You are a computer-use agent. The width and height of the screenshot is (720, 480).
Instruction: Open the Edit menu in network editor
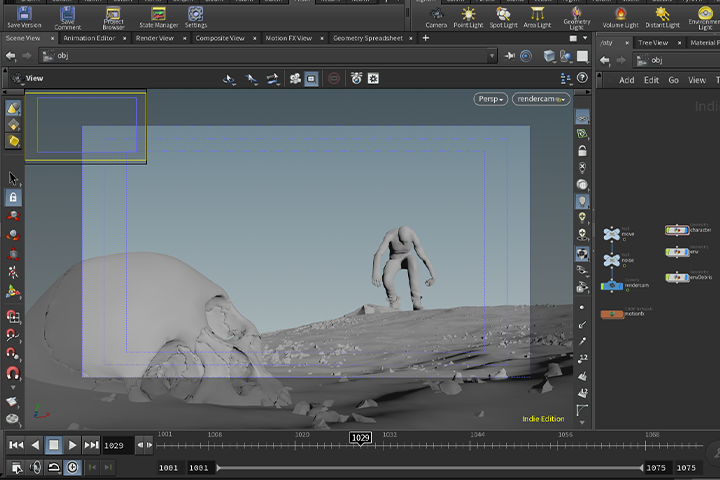(x=651, y=80)
